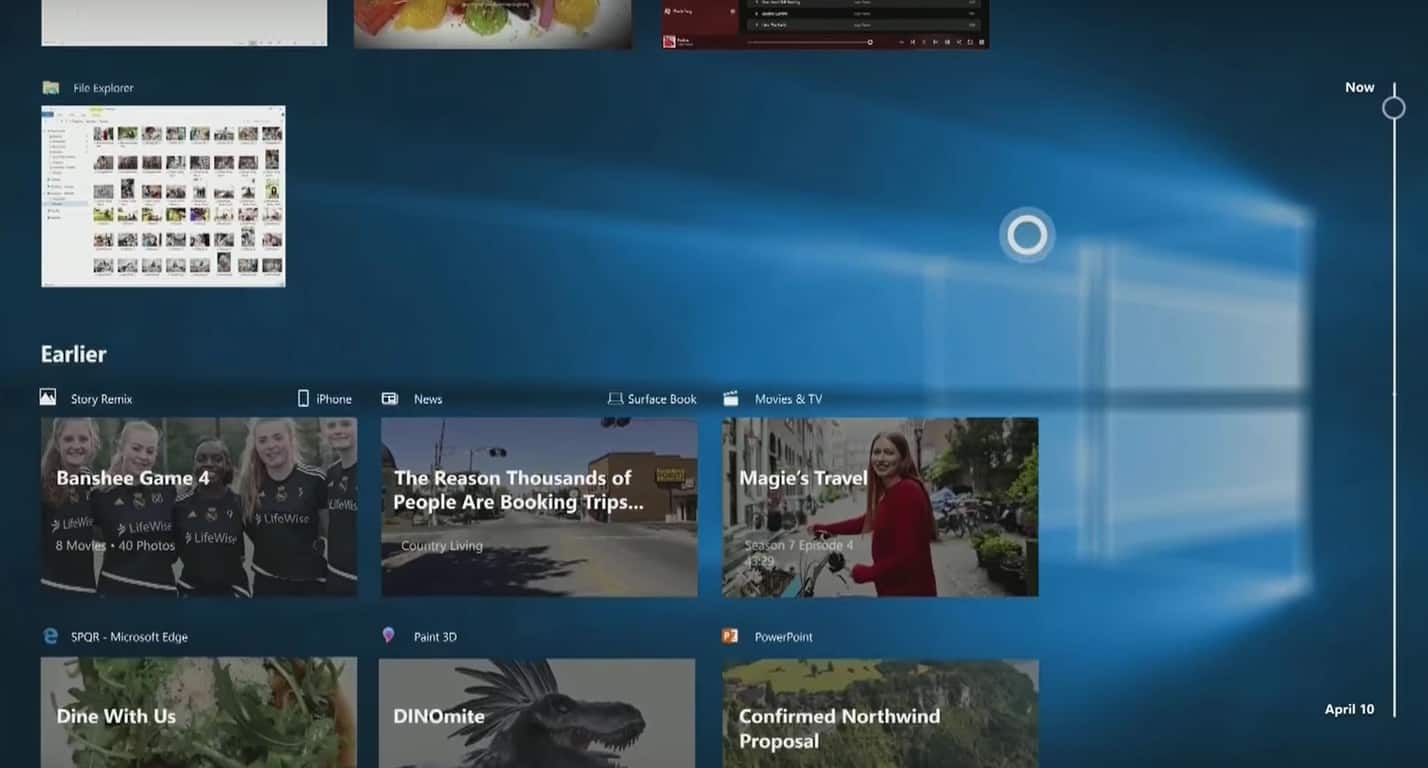Open the Confirmed Northwind Proposal card
The image size is (1428, 768).
pyautogui.click(x=880, y=712)
